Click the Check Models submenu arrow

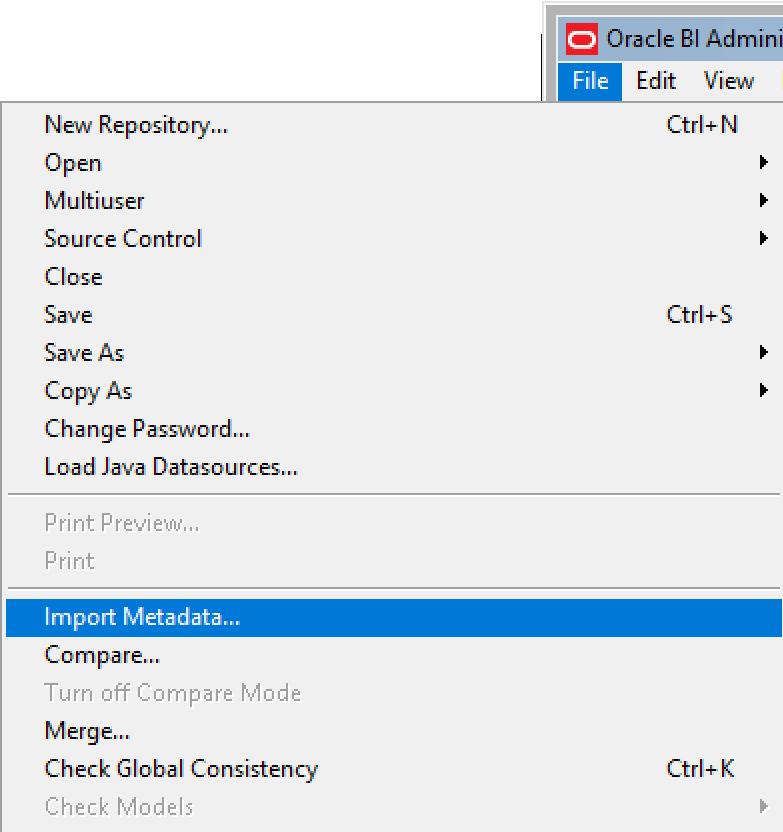(x=763, y=806)
